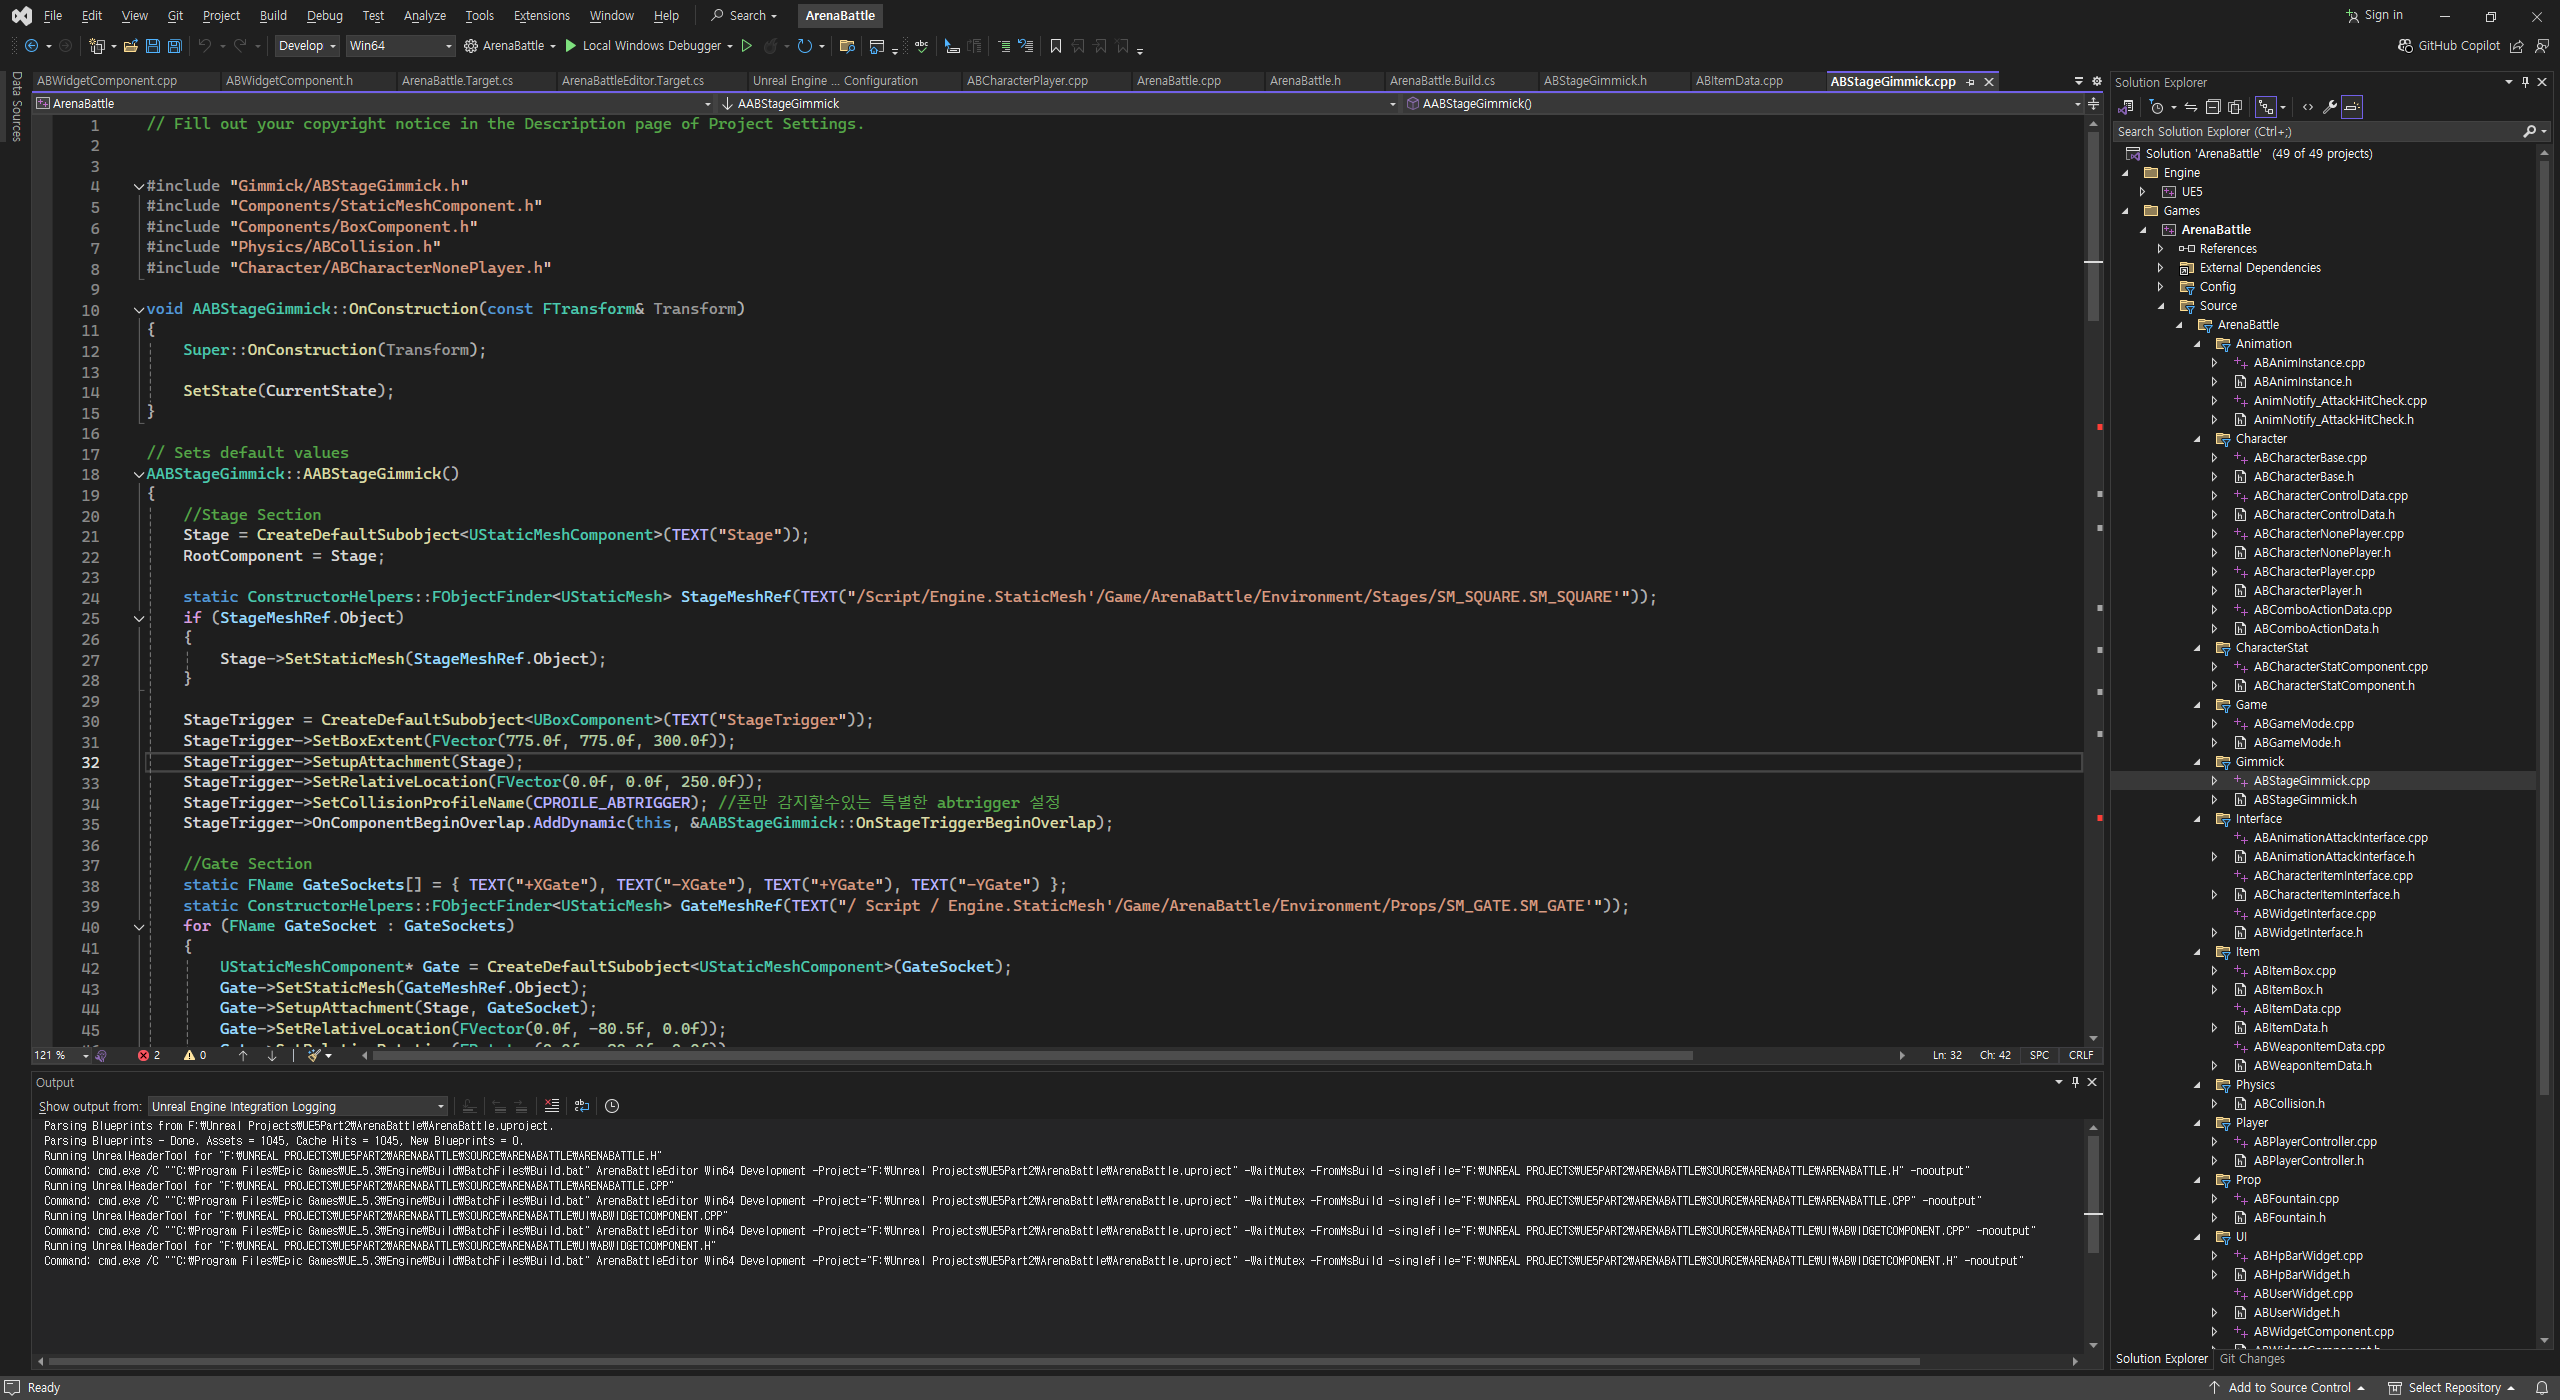Click Select Repository in status bar
The width and height of the screenshot is (2560, 1400).
(2452, 1387)
